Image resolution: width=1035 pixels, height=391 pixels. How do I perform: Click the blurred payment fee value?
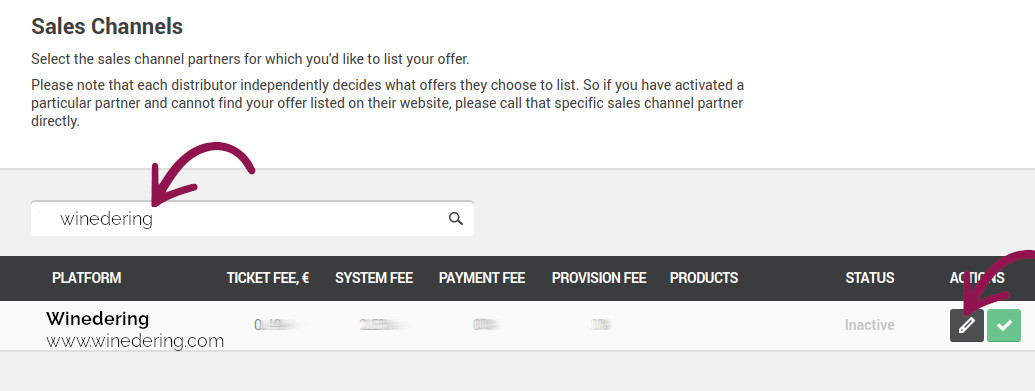(x=485, y=325)
